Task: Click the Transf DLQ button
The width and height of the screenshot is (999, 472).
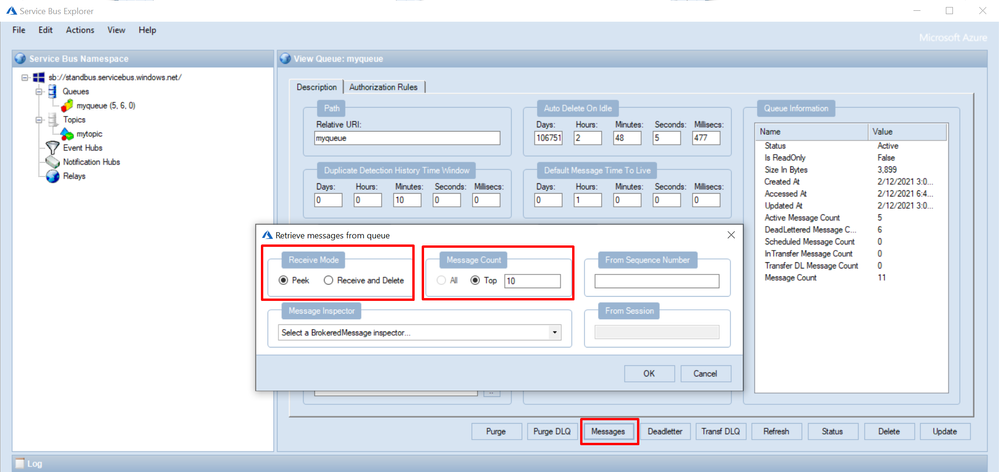Action: coord(721,431)
